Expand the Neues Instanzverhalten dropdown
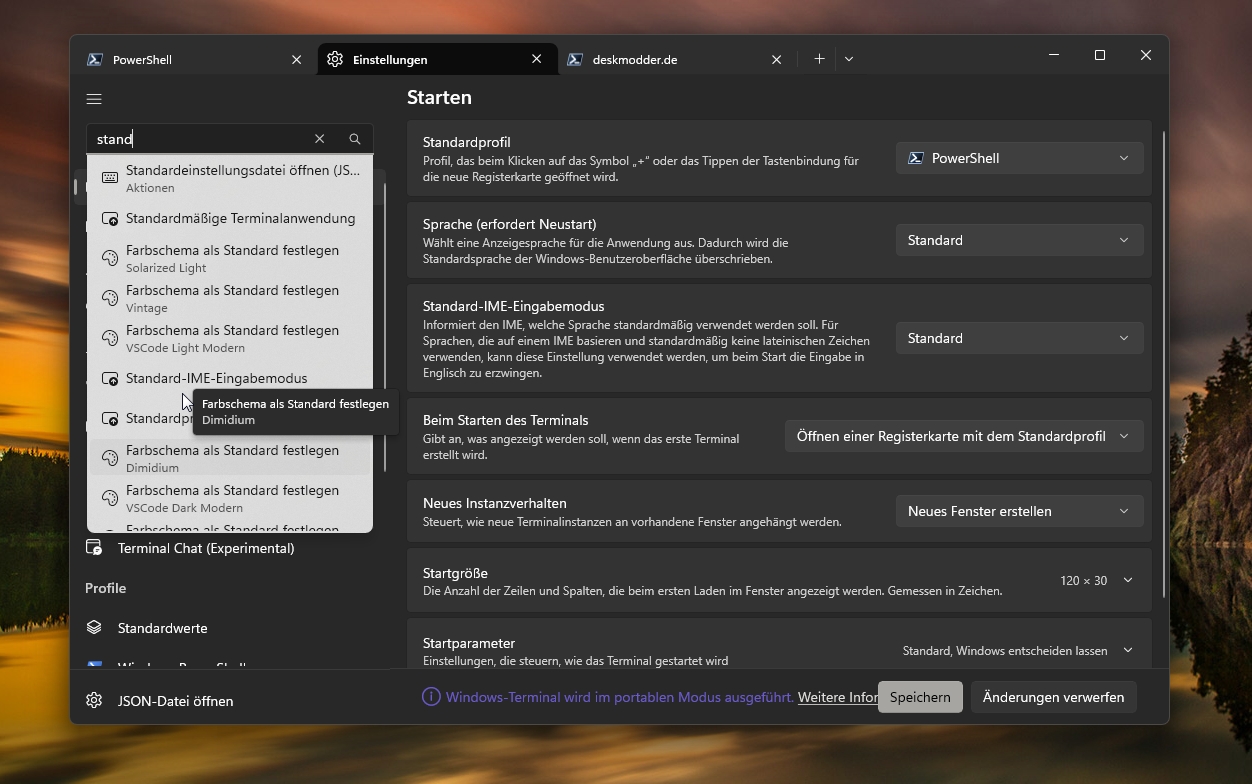This screenshot has width=1252, height=784. click(1019, 511)
